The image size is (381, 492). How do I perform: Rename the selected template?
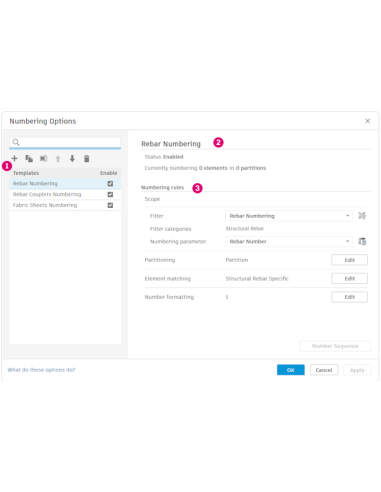pyautogui.click(x=44, y=159)
